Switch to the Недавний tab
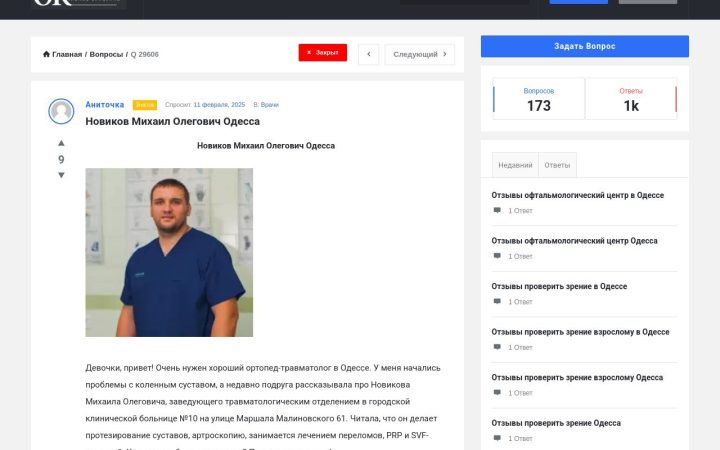 coord(515,165)
